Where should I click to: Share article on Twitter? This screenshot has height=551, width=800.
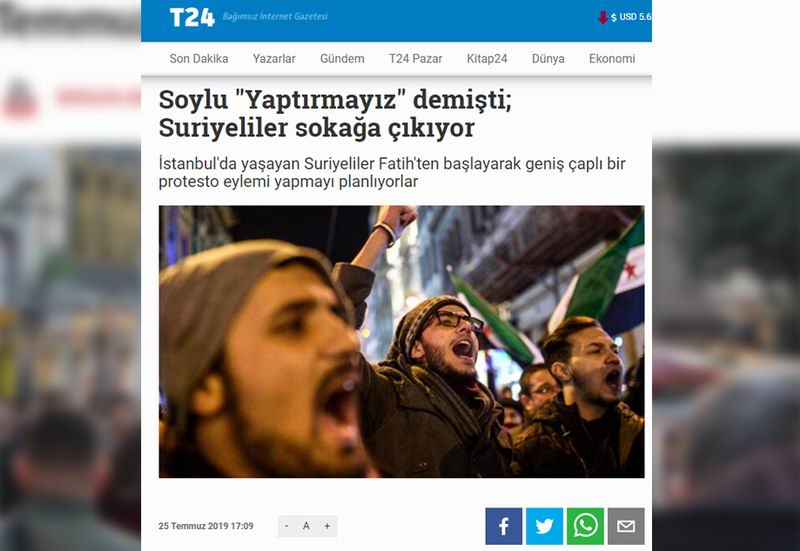pyautogui.click(x=544, y=526)
